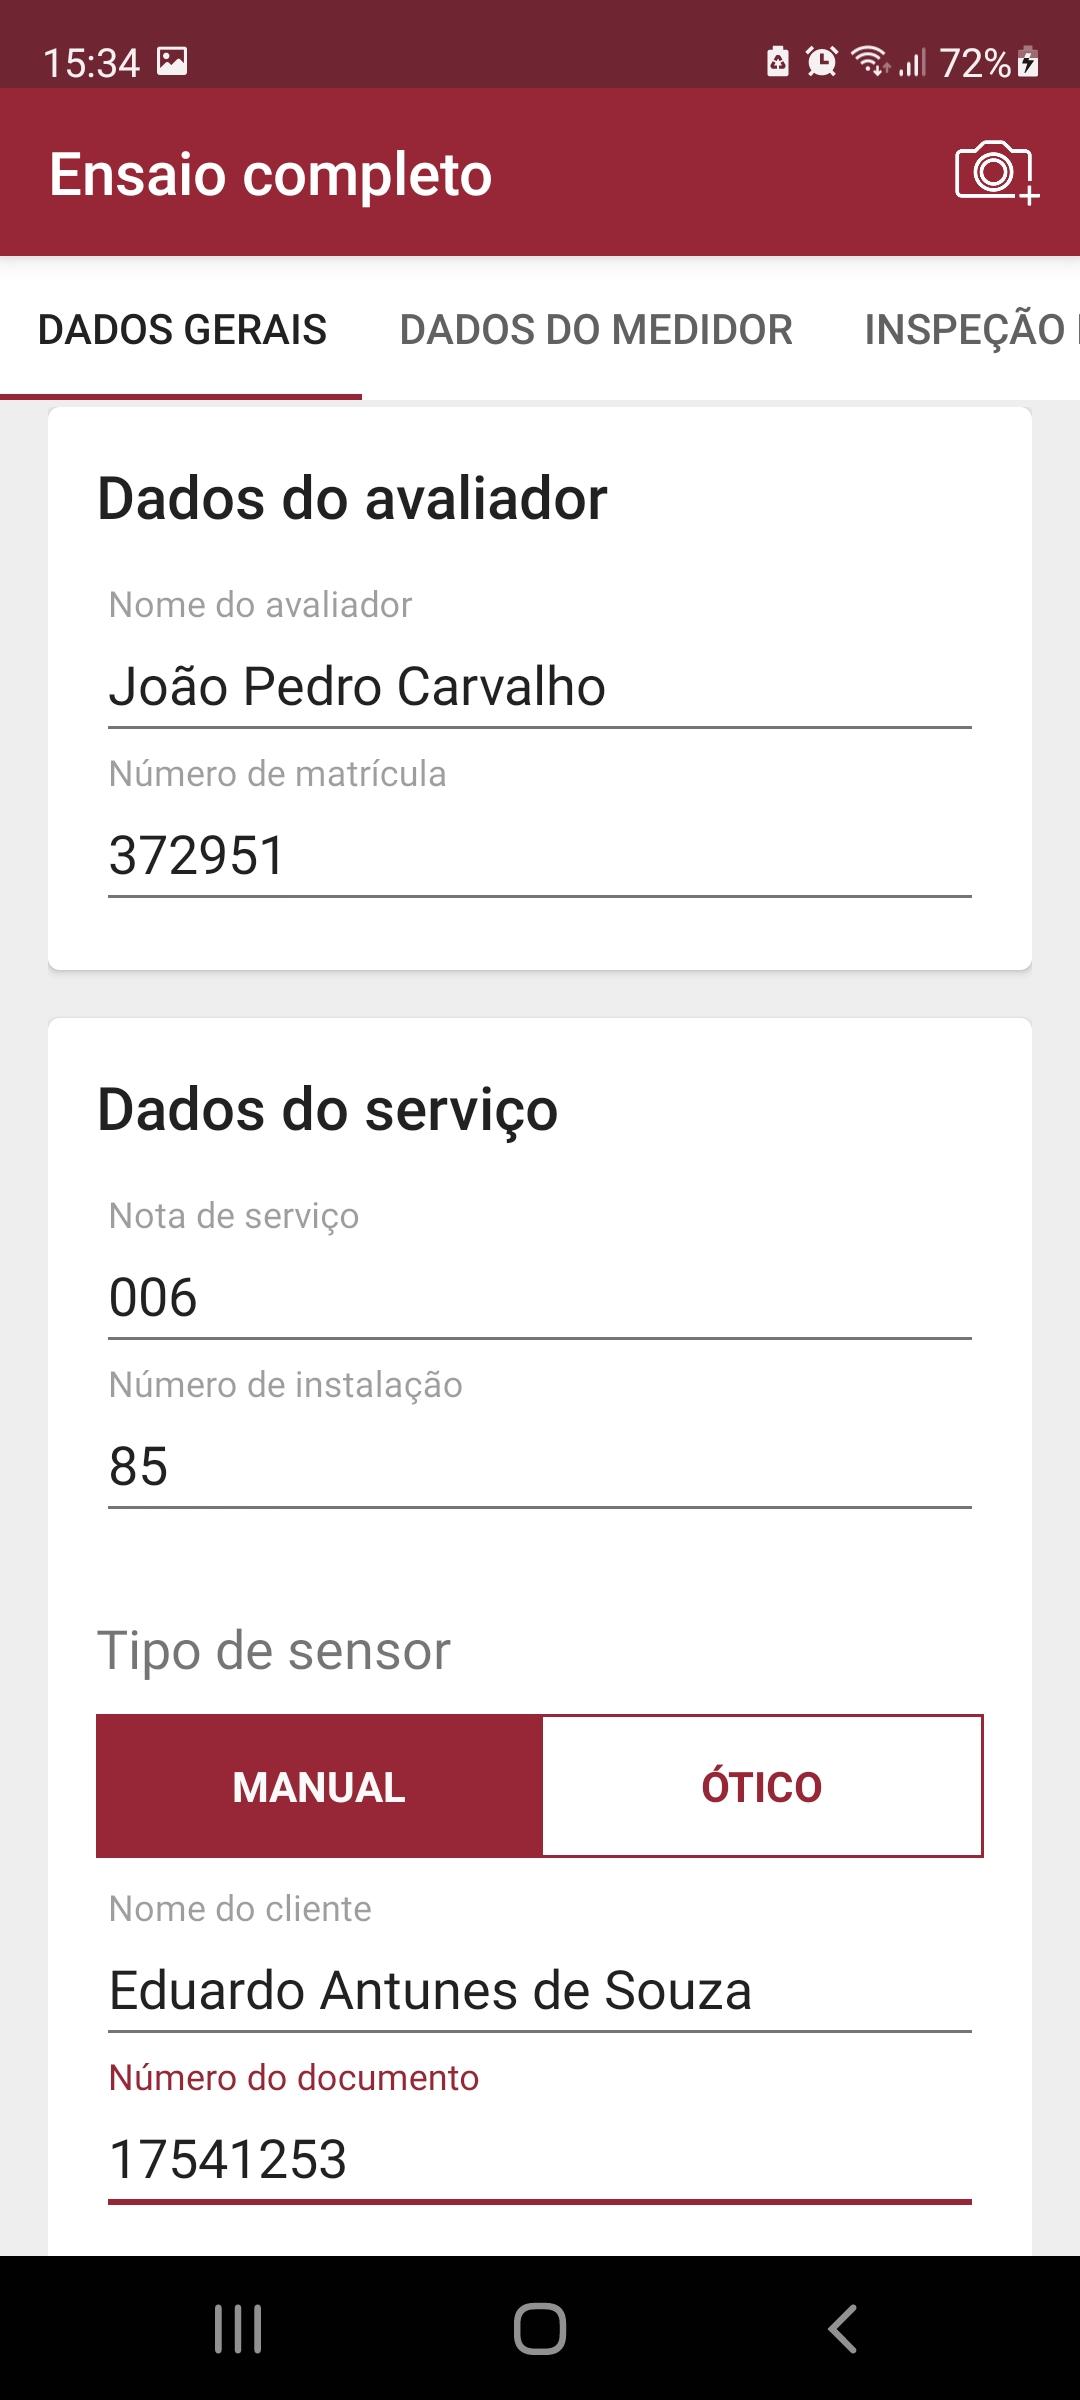This screenshot has height=2400, width=1080.
Task: Go back with the navigation arrow
Action: [843, 2329]
